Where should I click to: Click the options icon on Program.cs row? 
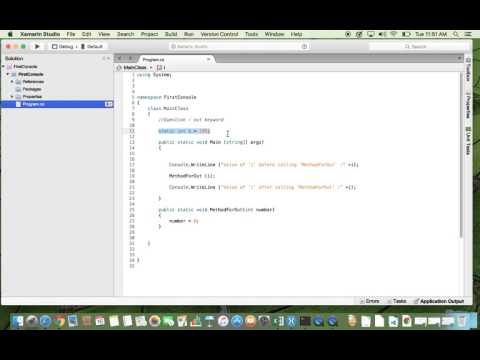pyautogui.click(x=109, y=104)
